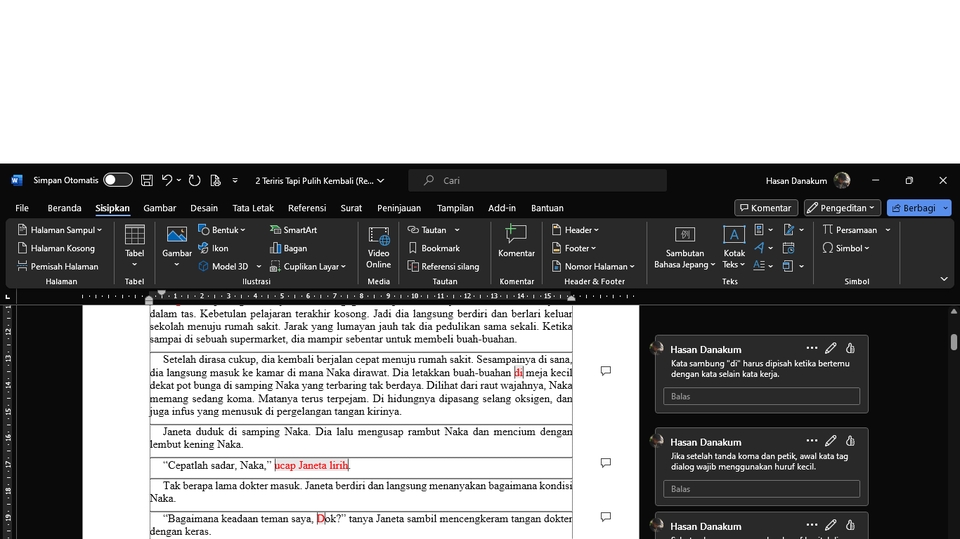This screenshot has height=539, width=960.
Task: Open the Simbol symbol menu
Action: click(x=846, y=248)
